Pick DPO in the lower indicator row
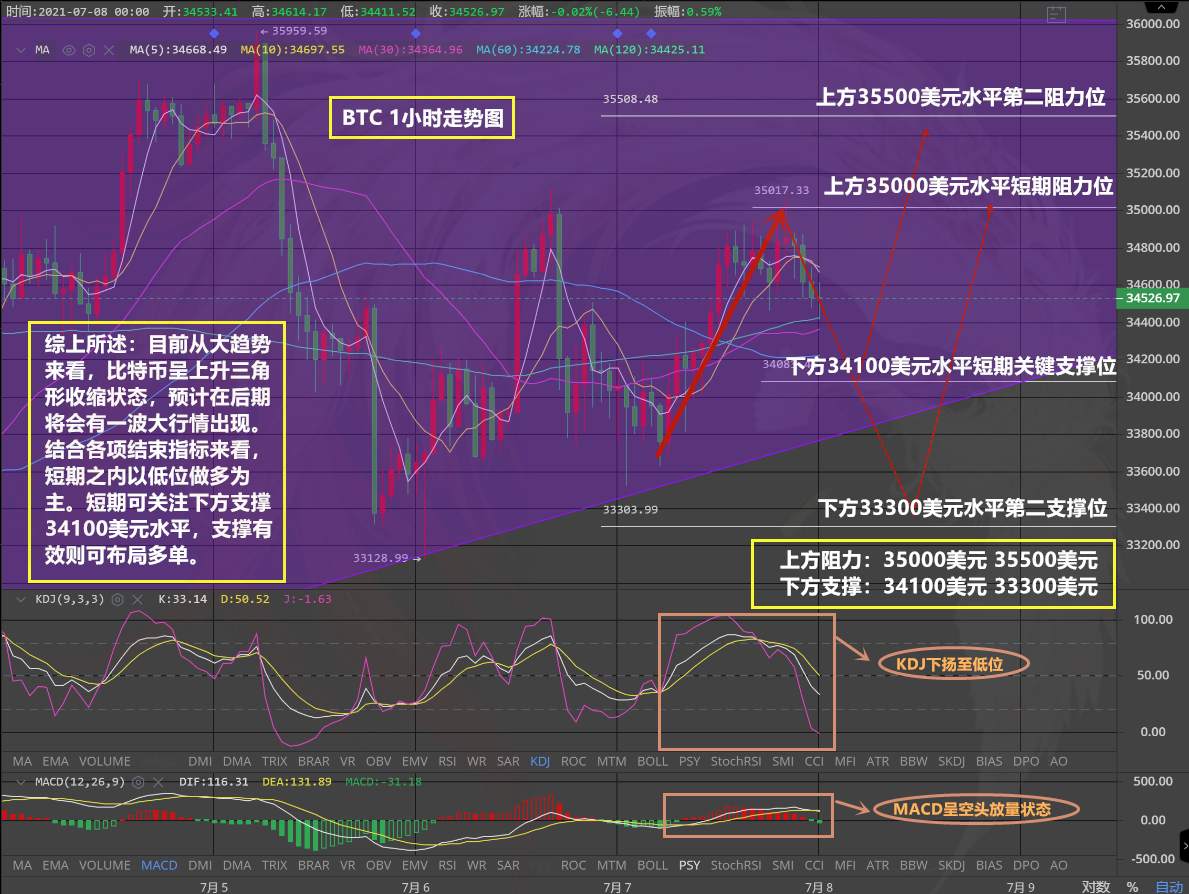Viewport: 1189px width, 894px height. click(x=1026, y=865)
